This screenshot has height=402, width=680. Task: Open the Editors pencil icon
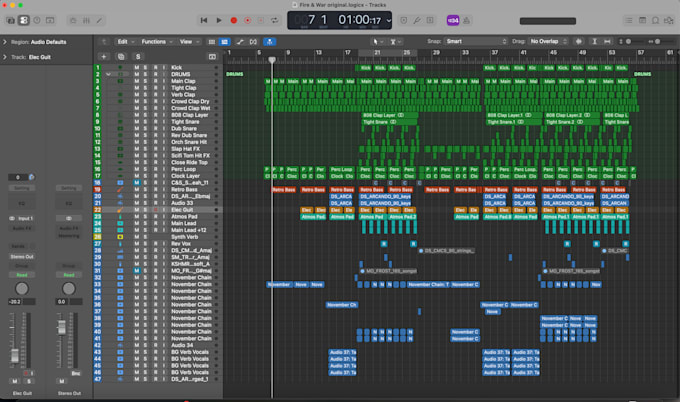pyautogui.click(x=99, y=20)
